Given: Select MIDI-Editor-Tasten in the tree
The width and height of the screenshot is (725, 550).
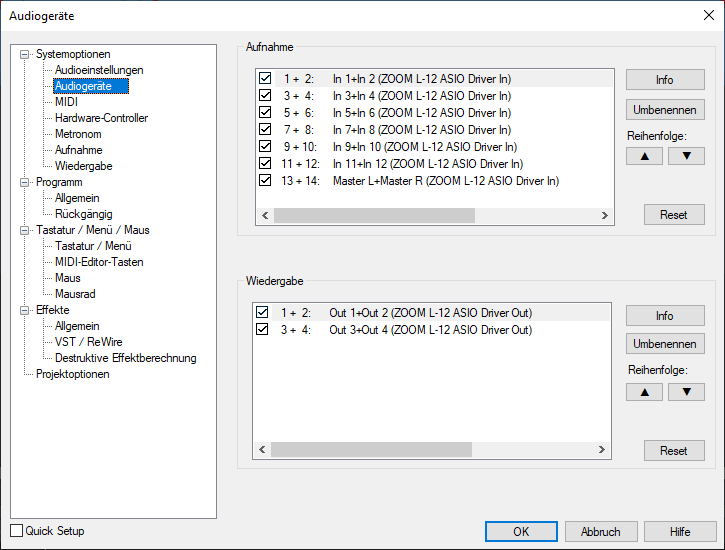Looking at the screenshot, I should click(x=99, y=262).
